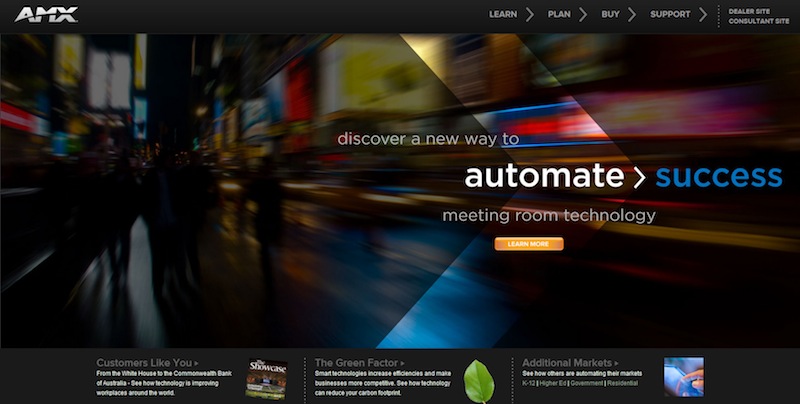Select the Residential market link
The height and width of the screenshot is (404, 800).
[x=622, y=383]
